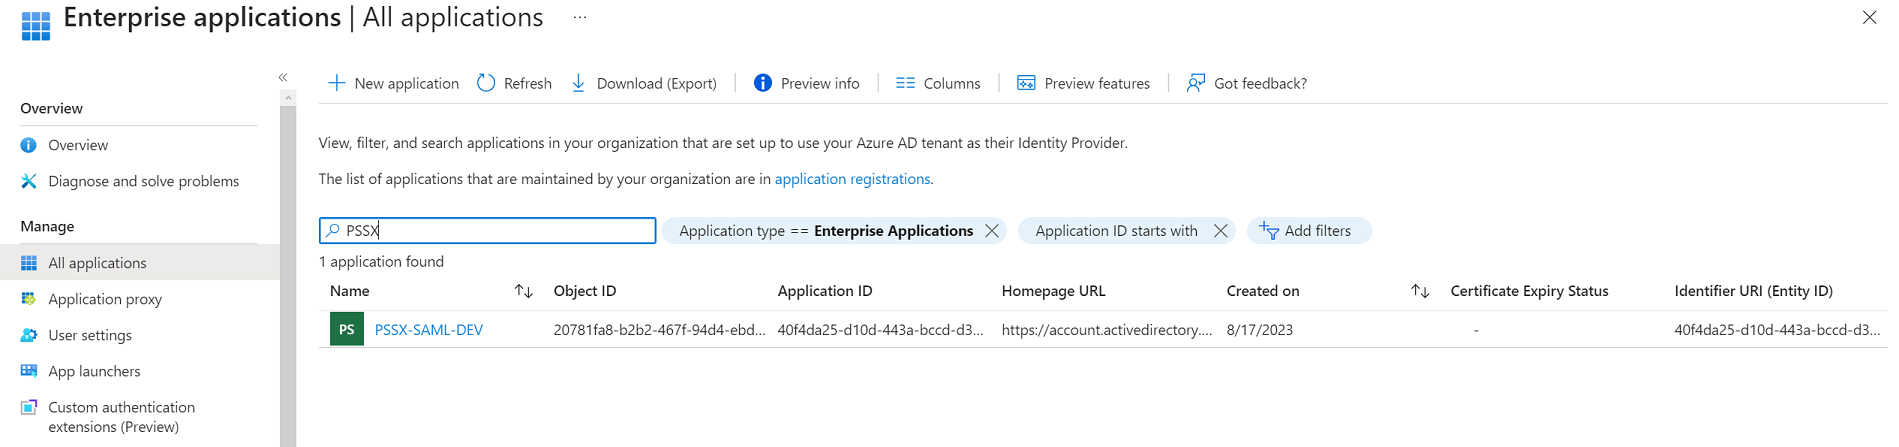This screenshot has width=1899, height=447.
Task: Click the Homepage URL cell https://account.activedirectory...
Action: point(1107,330)
